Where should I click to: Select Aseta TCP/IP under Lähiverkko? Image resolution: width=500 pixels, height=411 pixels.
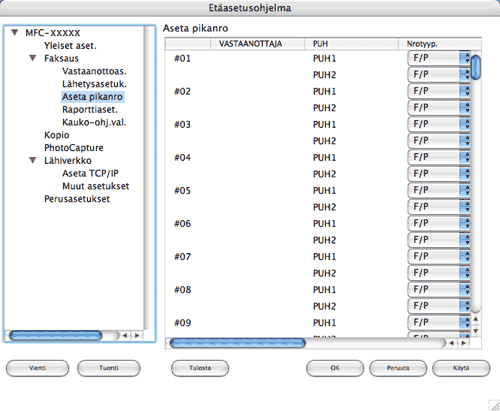[90, 173]
